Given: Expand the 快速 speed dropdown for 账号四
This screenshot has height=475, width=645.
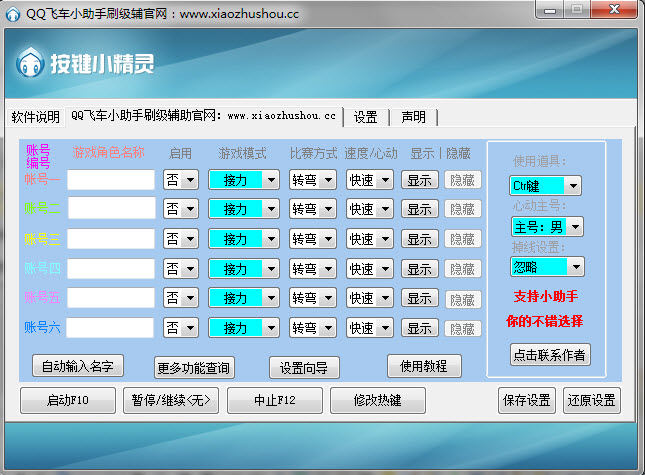Looking at the screenshot, I should pos(370,269).
